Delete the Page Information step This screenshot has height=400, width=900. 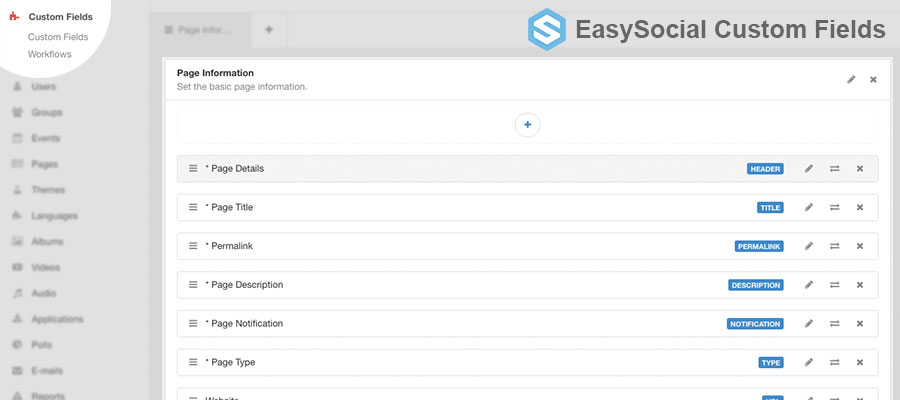(x=873, y=80)
